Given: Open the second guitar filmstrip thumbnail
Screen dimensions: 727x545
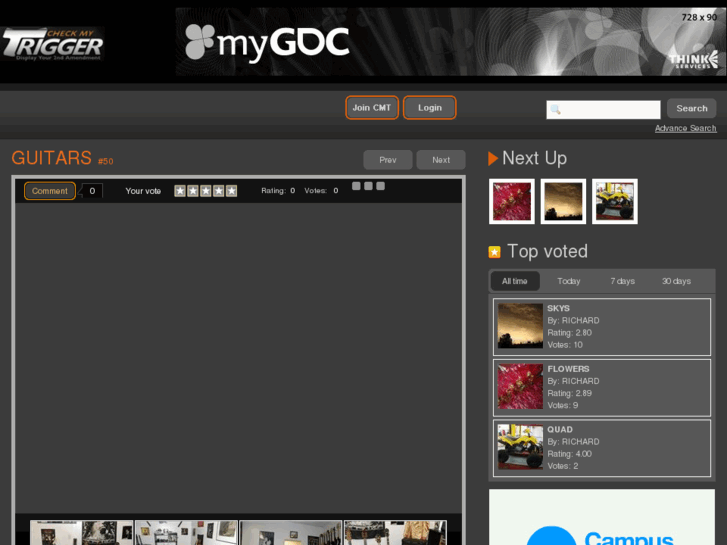Looking at the screenshot, I should 186,532.
